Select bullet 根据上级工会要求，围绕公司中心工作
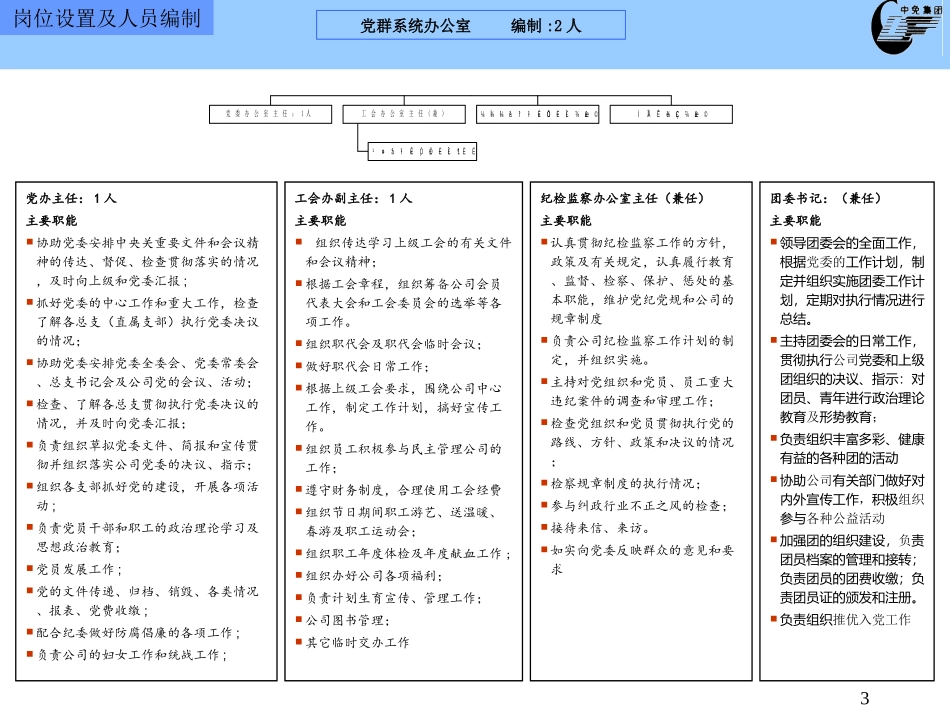 coord(399,408)
